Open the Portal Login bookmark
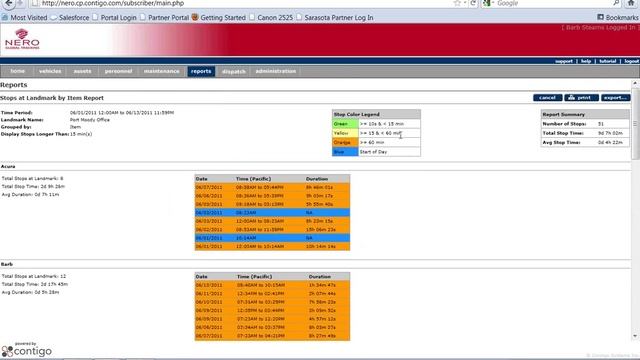This screenshot has height=360, width=640. (x=114, y=18)
